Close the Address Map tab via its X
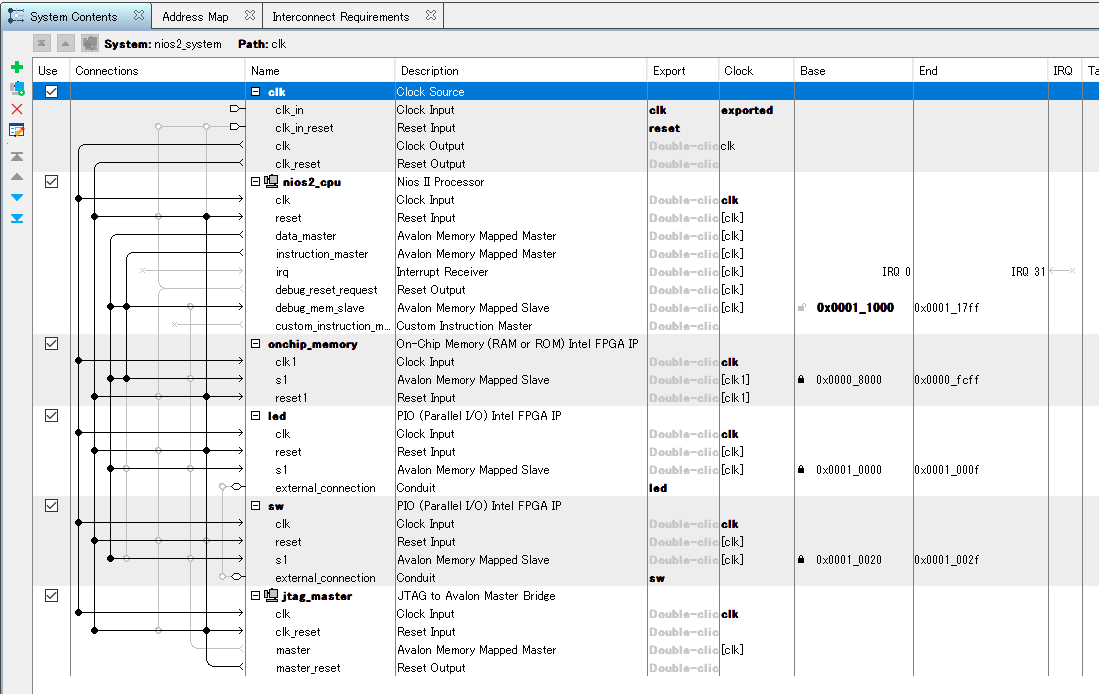Image resolution: width=1099 pixels, height=694 pixels. 250,16
